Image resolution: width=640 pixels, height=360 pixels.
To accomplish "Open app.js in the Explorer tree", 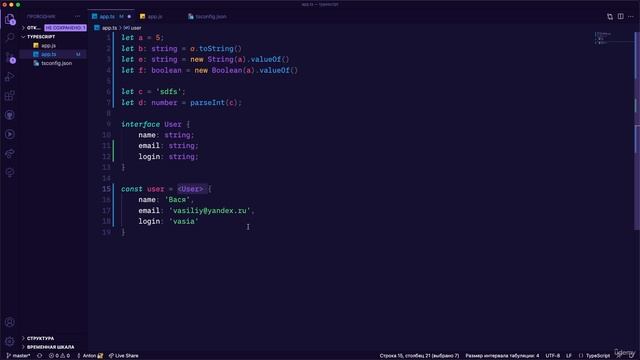I will point(49,45).
